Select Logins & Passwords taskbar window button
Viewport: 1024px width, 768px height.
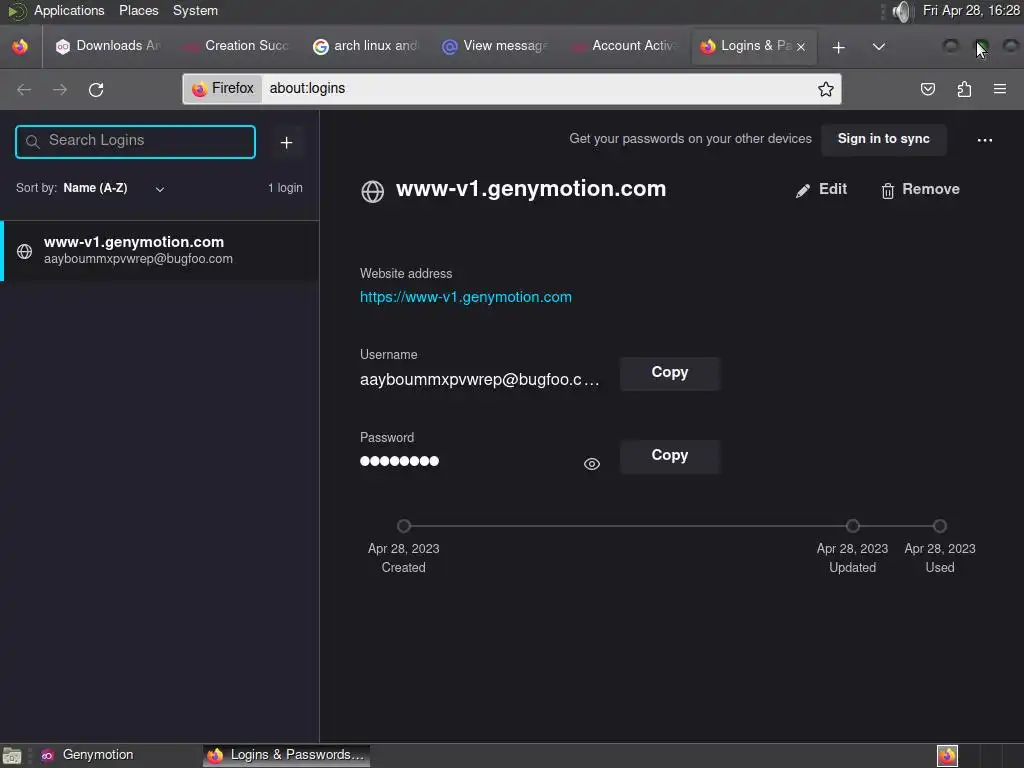(x=286, y=755)
